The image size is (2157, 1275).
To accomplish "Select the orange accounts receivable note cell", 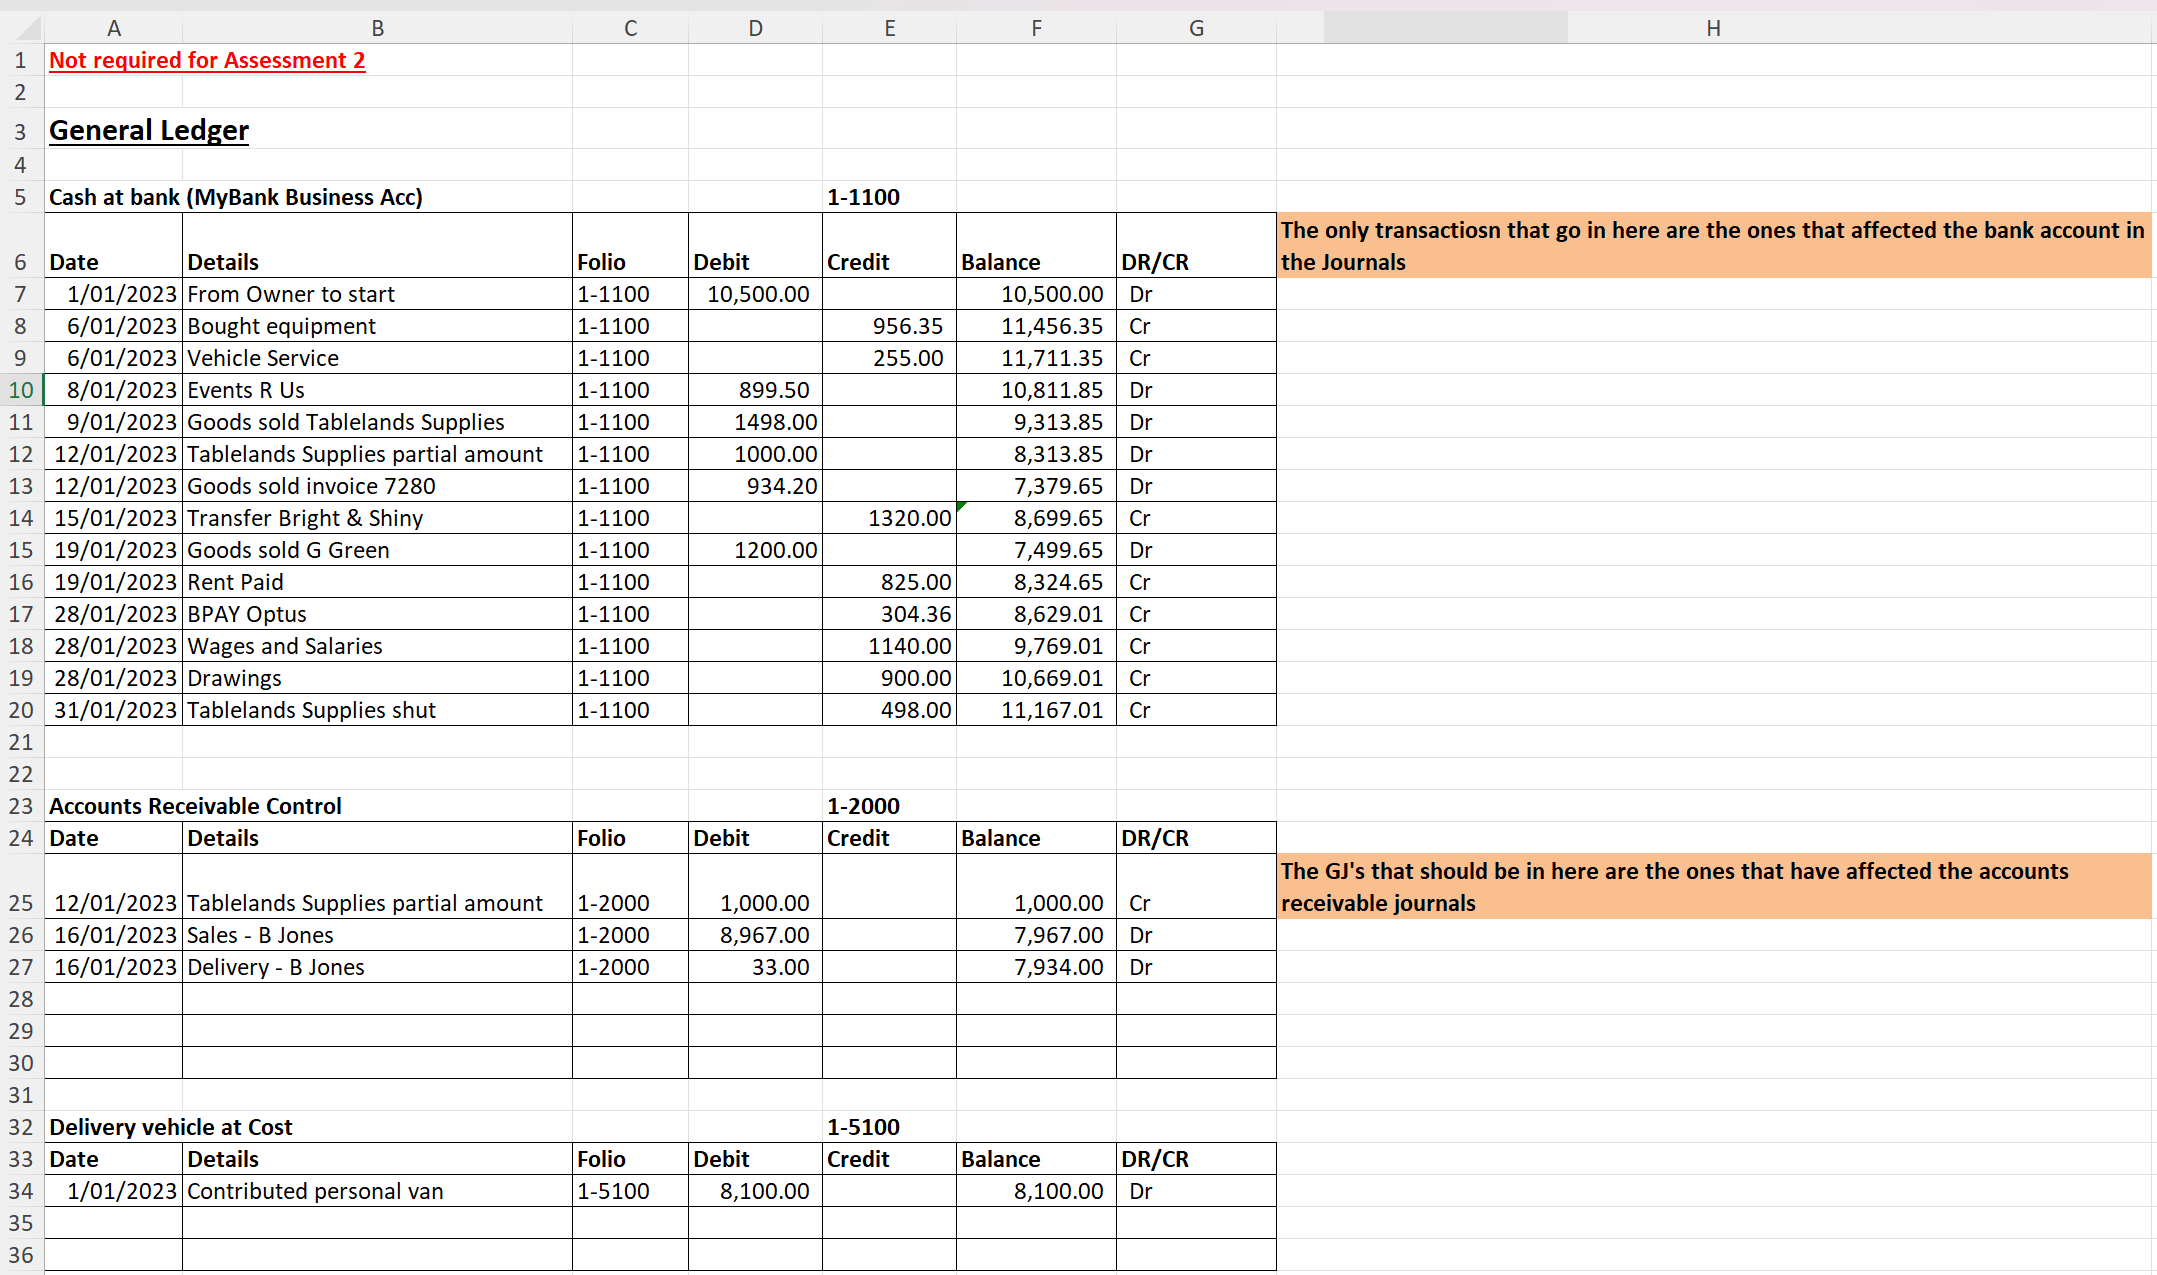I will (x=1713, y=887).
